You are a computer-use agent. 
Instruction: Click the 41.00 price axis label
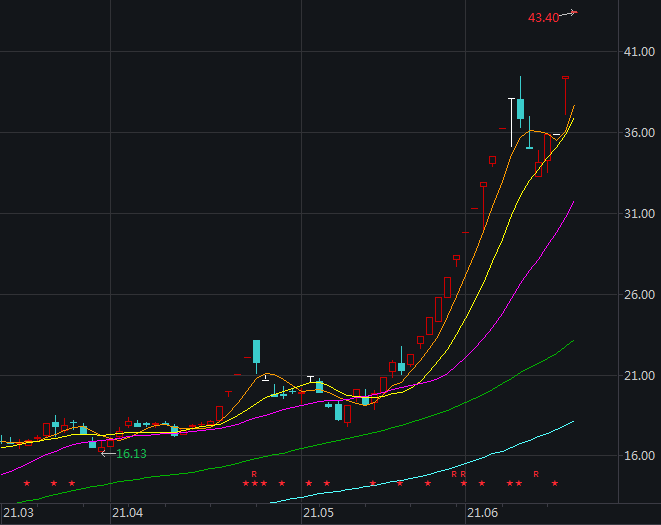(634, 52)
